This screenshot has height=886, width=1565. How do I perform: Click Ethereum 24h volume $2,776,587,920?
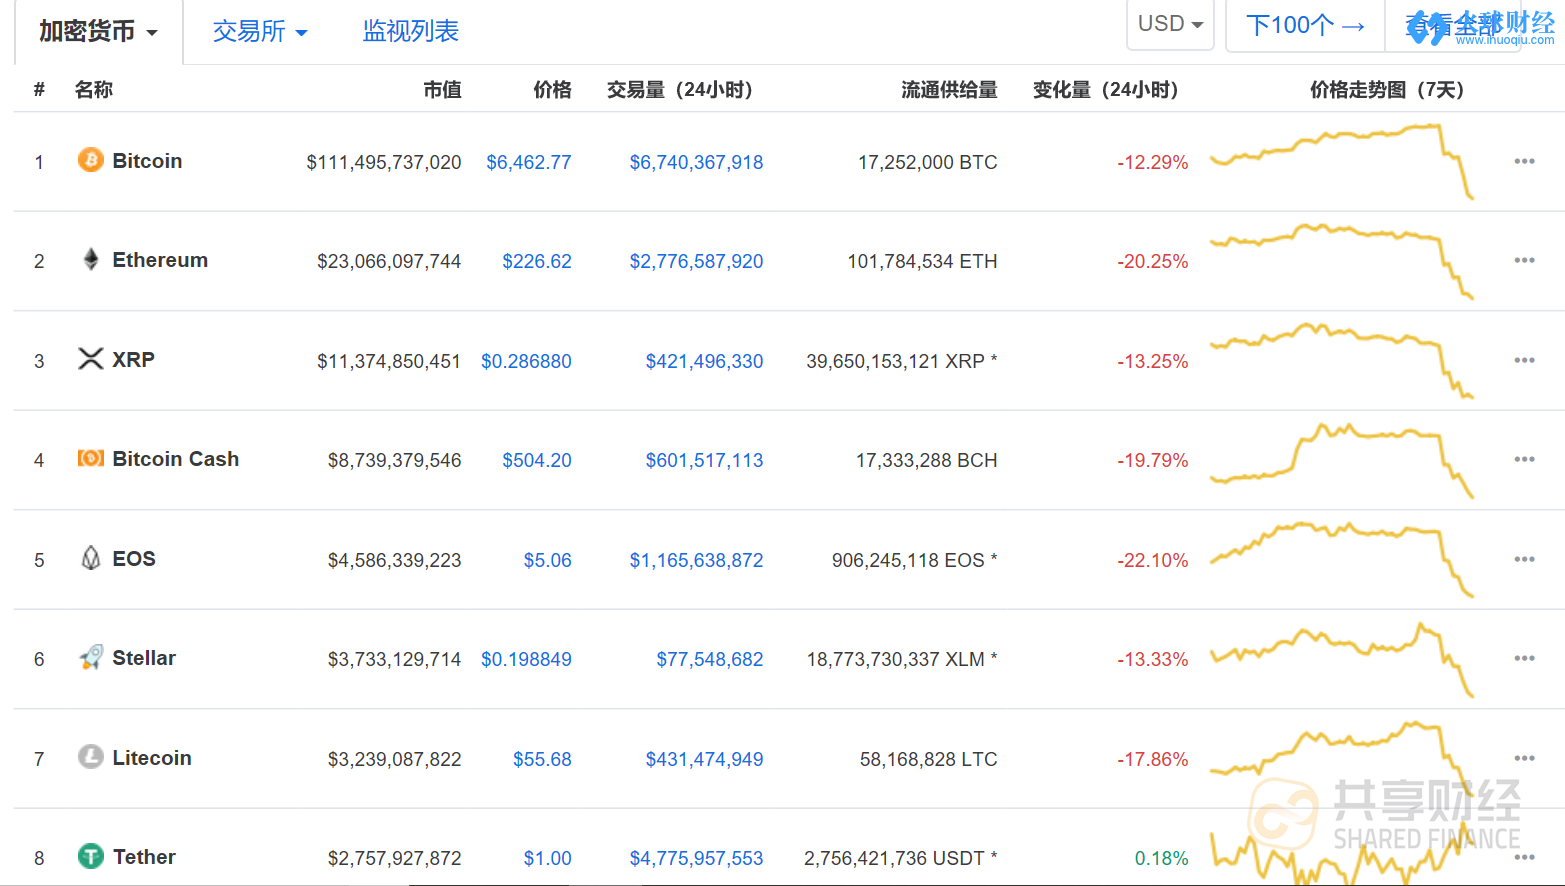coord(696,261)
